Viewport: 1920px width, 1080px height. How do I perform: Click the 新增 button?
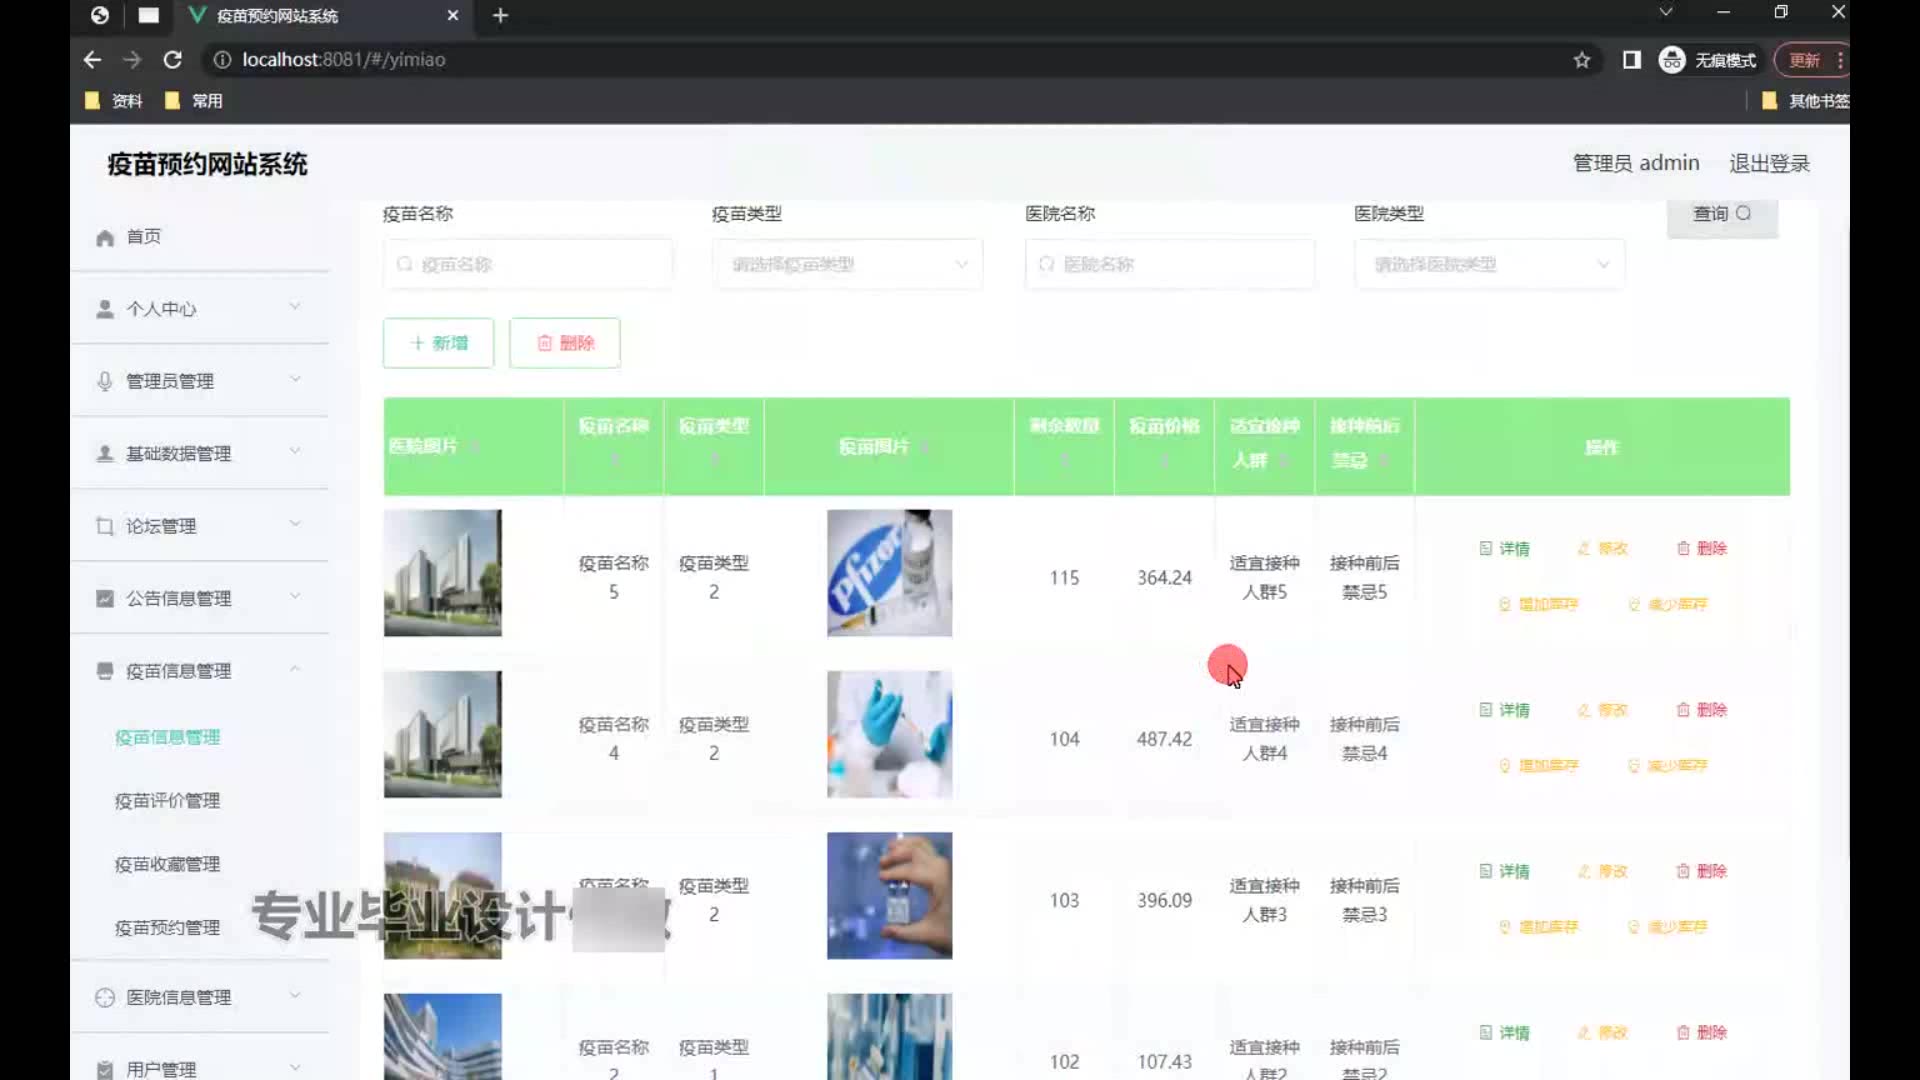[438, 343]
